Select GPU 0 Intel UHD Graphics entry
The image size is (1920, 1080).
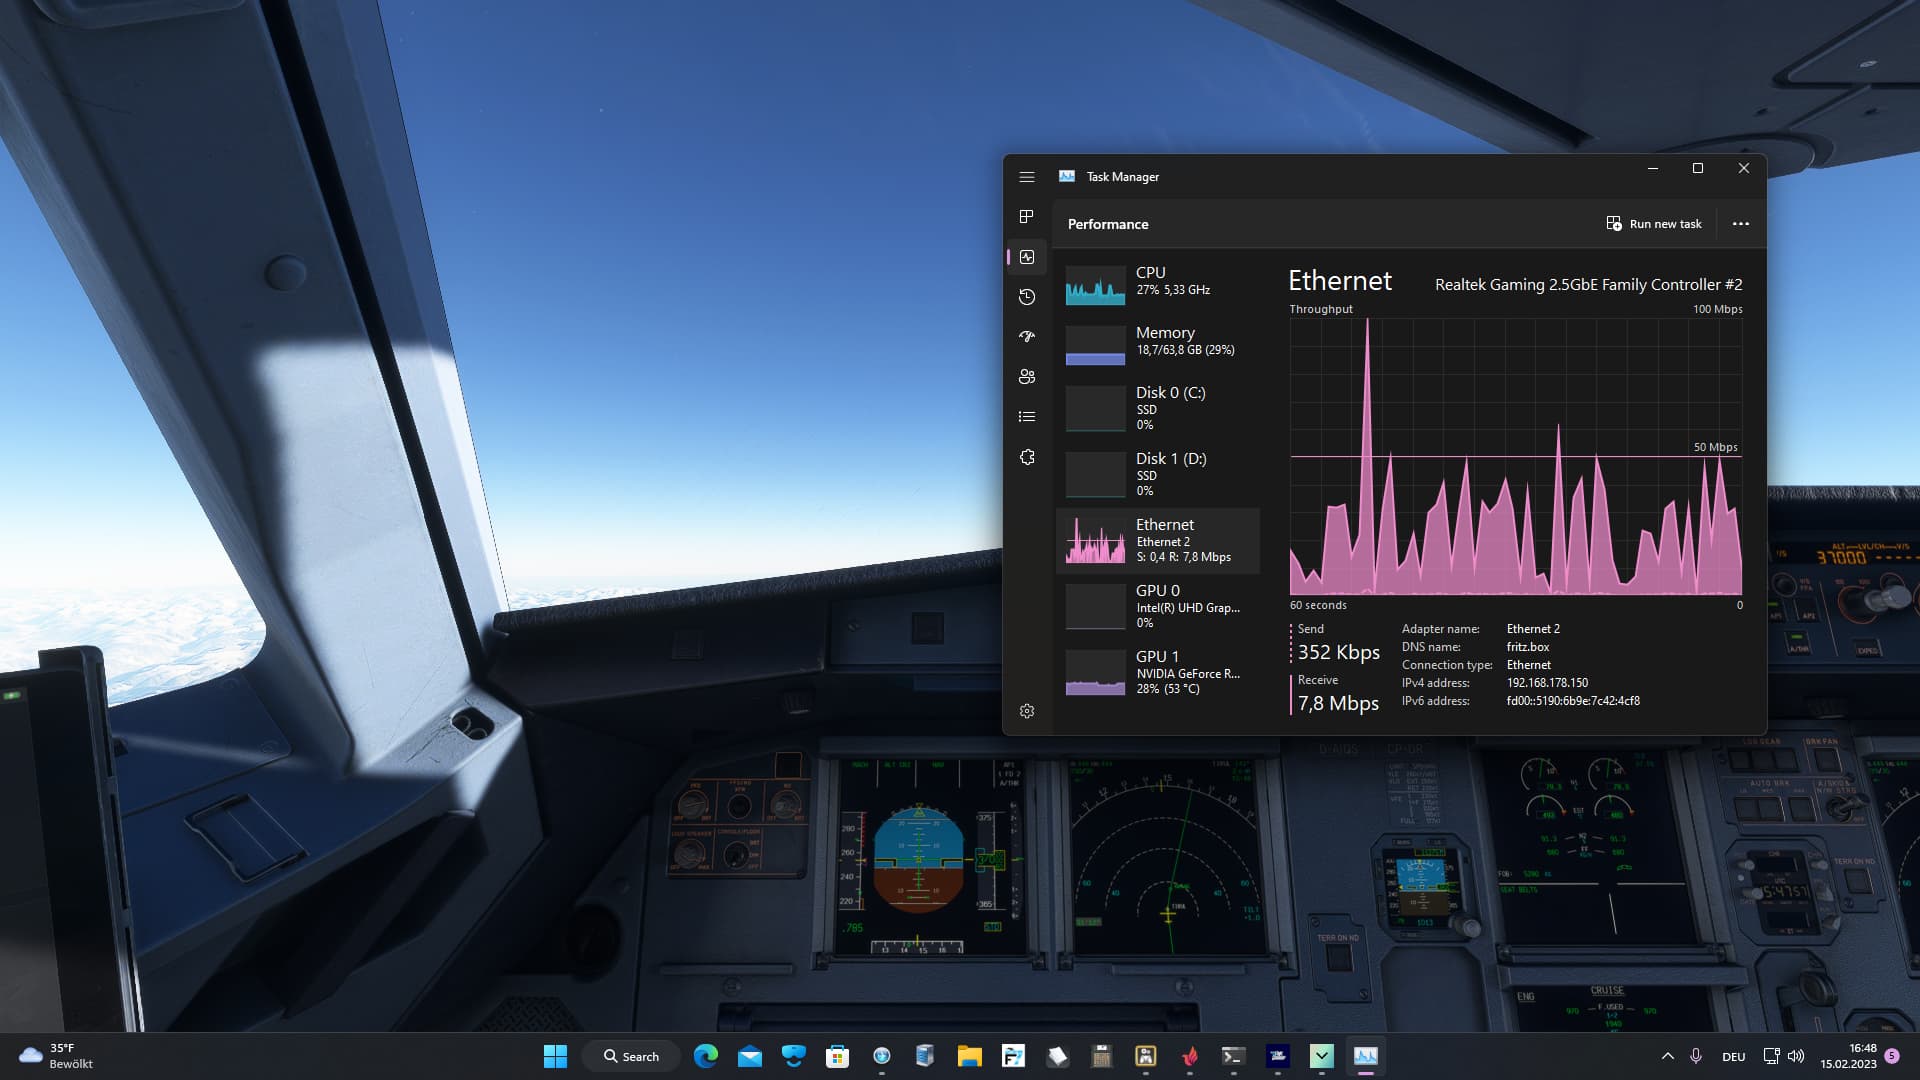pyautogui.click(x=1158, y=606)
